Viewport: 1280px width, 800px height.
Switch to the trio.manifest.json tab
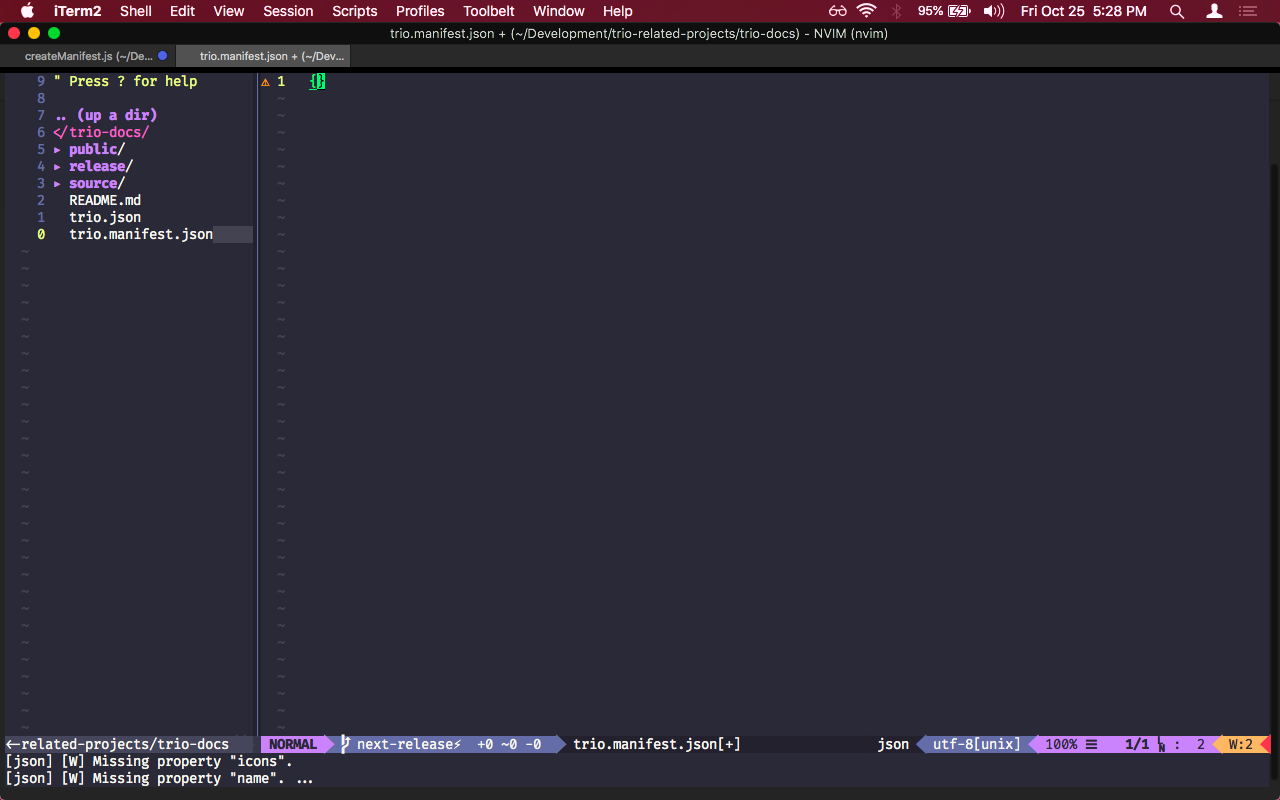[x=264, y=56]
